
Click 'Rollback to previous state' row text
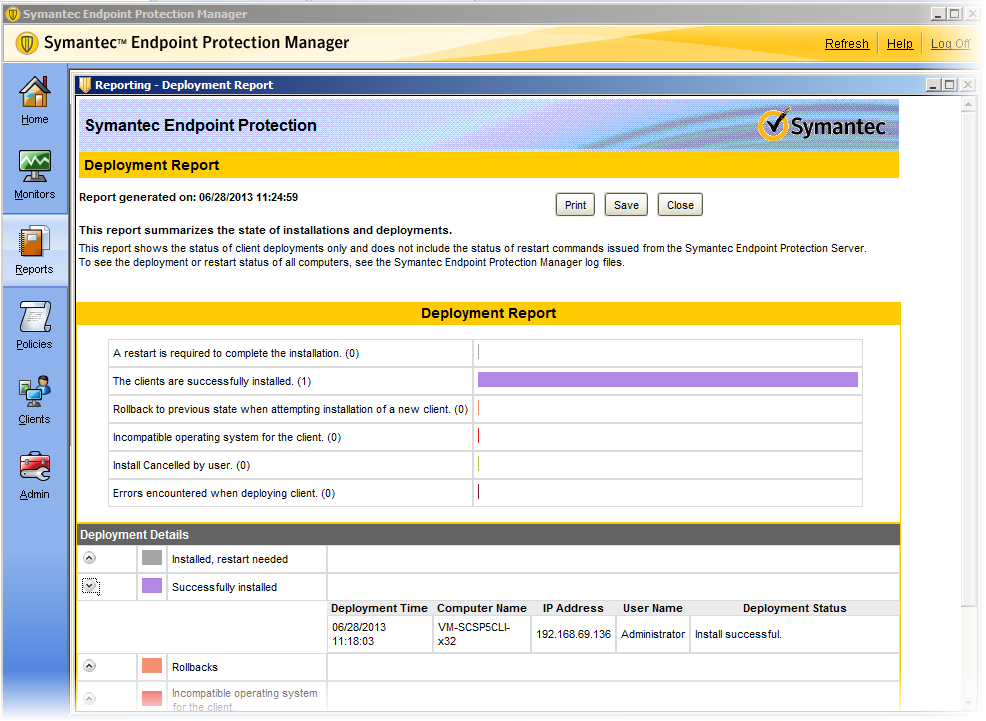point(291,409)
